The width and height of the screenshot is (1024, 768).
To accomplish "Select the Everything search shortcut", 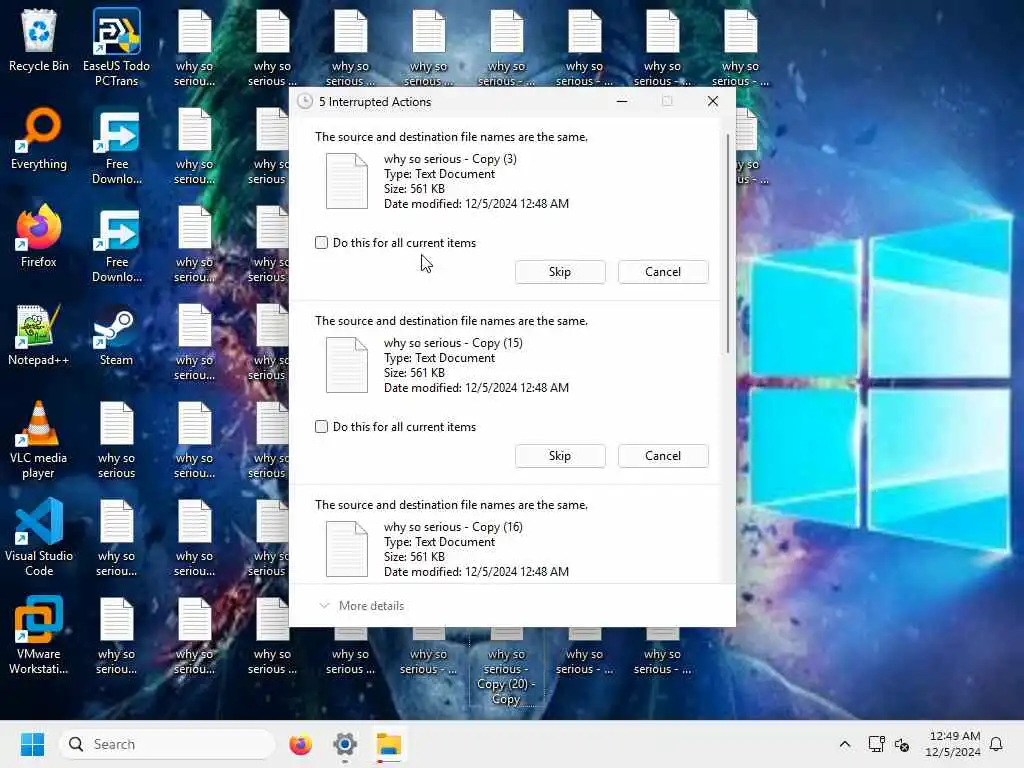I will (x=39, y=138).
